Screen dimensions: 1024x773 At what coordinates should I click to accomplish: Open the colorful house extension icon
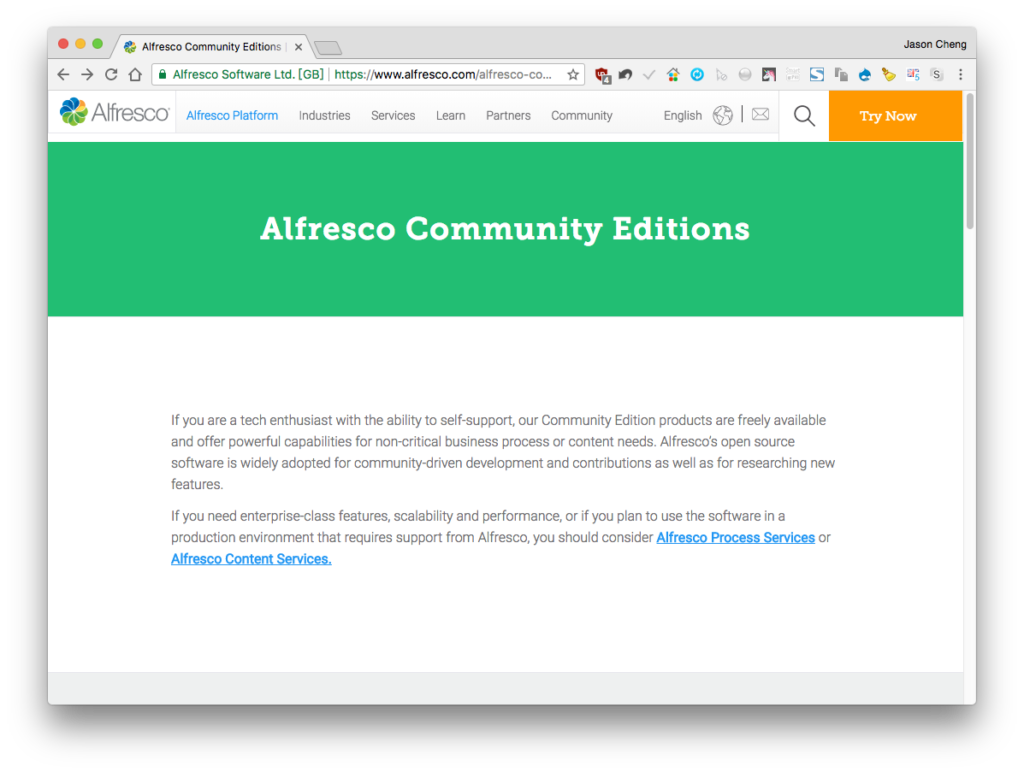(673, 74)
